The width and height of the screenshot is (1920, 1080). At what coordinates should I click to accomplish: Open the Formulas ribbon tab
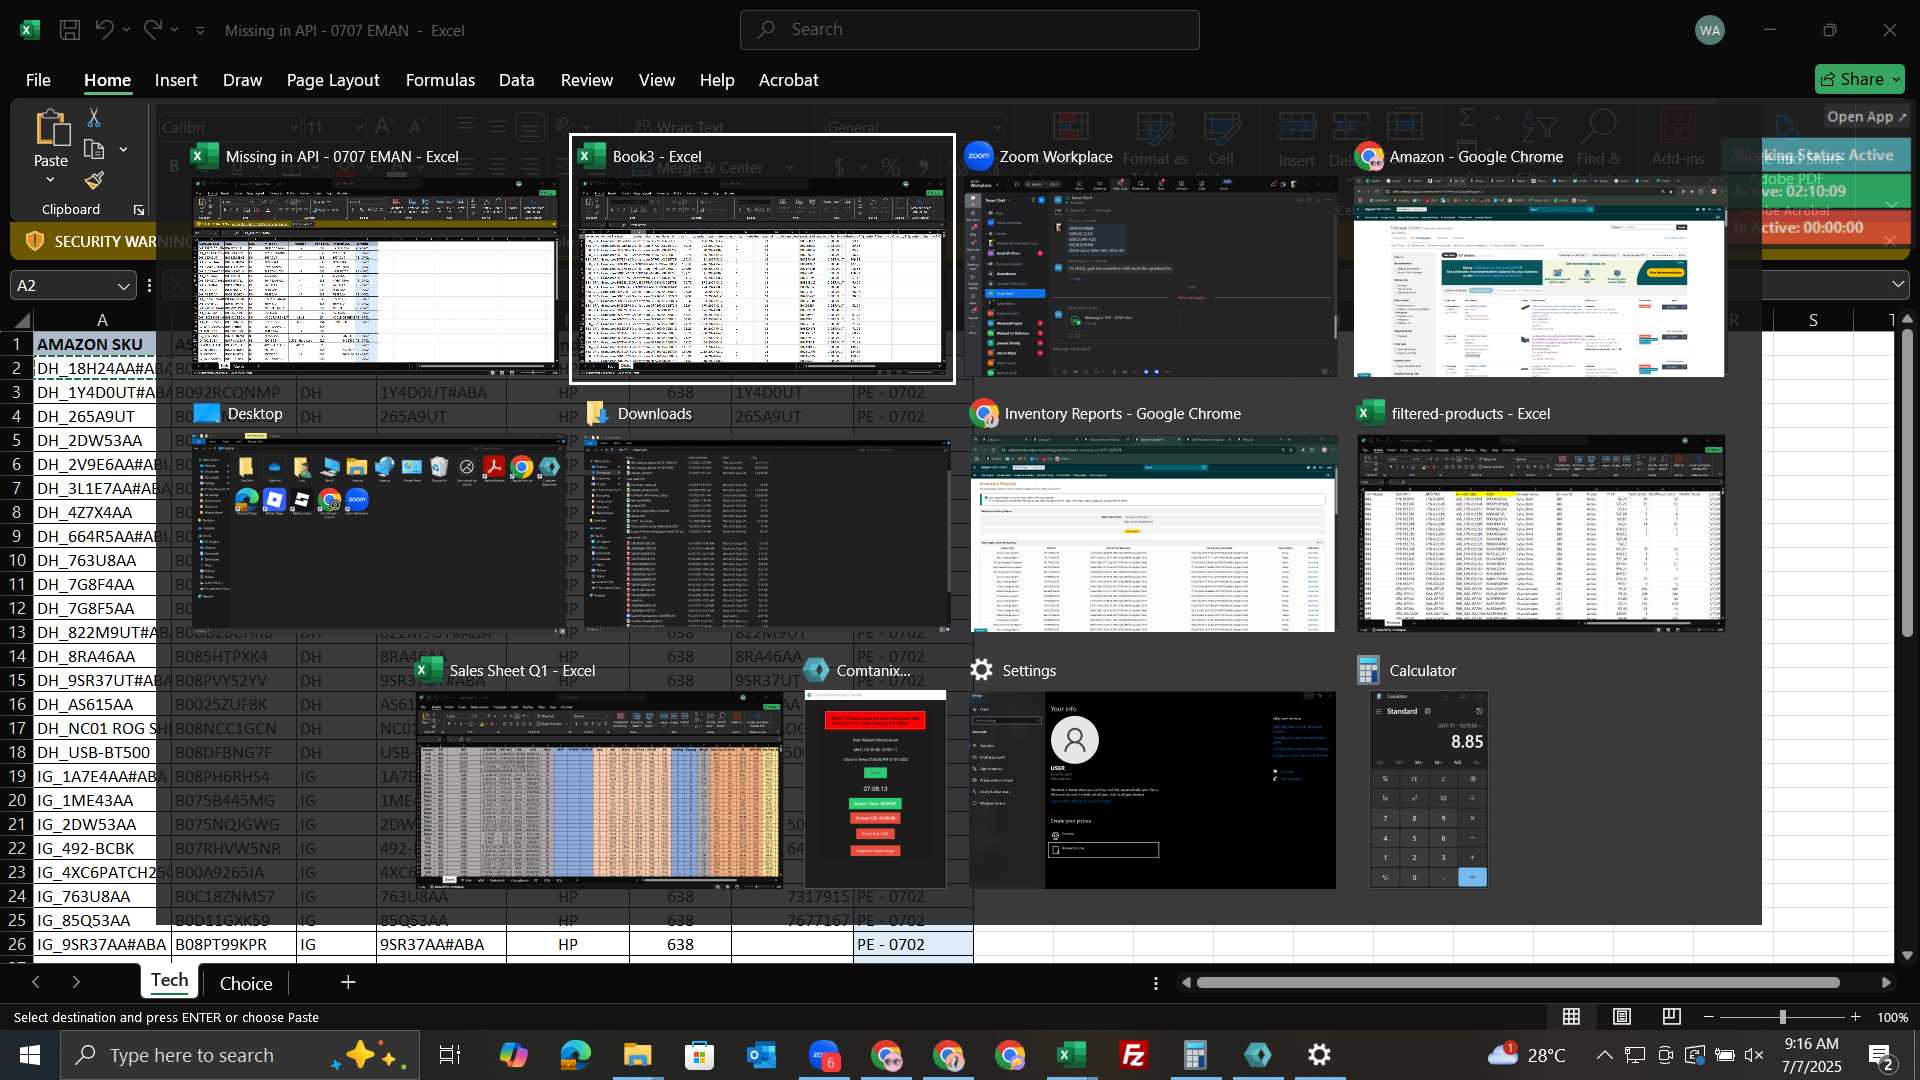tap(440, 80)
